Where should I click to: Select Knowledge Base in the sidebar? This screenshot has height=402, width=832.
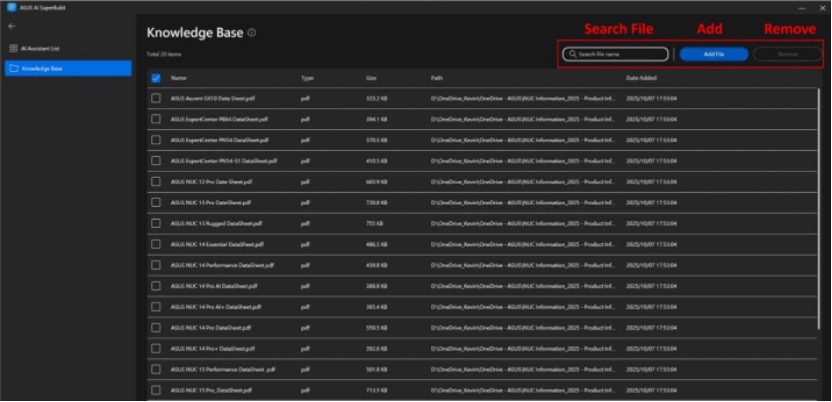coord(68,68)
